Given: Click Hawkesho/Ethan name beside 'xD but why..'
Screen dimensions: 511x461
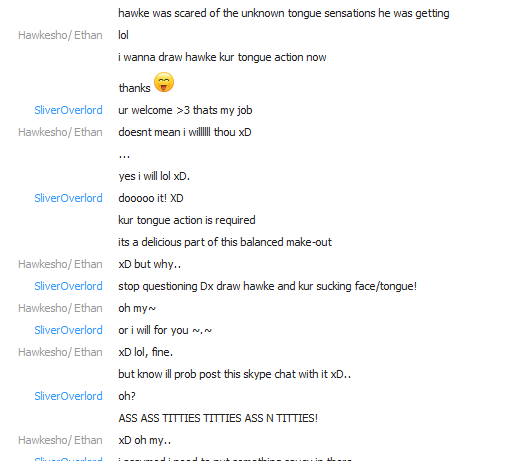Looking at the screenshot, I should pyautogui.click(x=60, y=264).
